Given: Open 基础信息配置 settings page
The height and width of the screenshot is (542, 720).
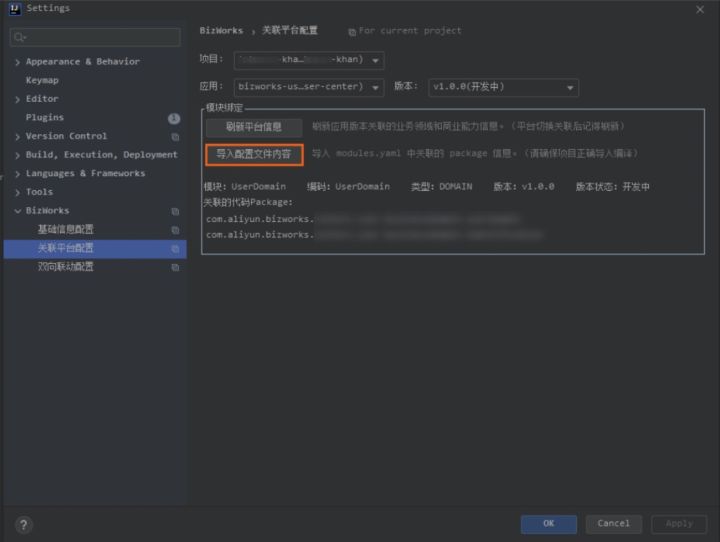Looking at the screenshot, I should [x=66, y=229].
